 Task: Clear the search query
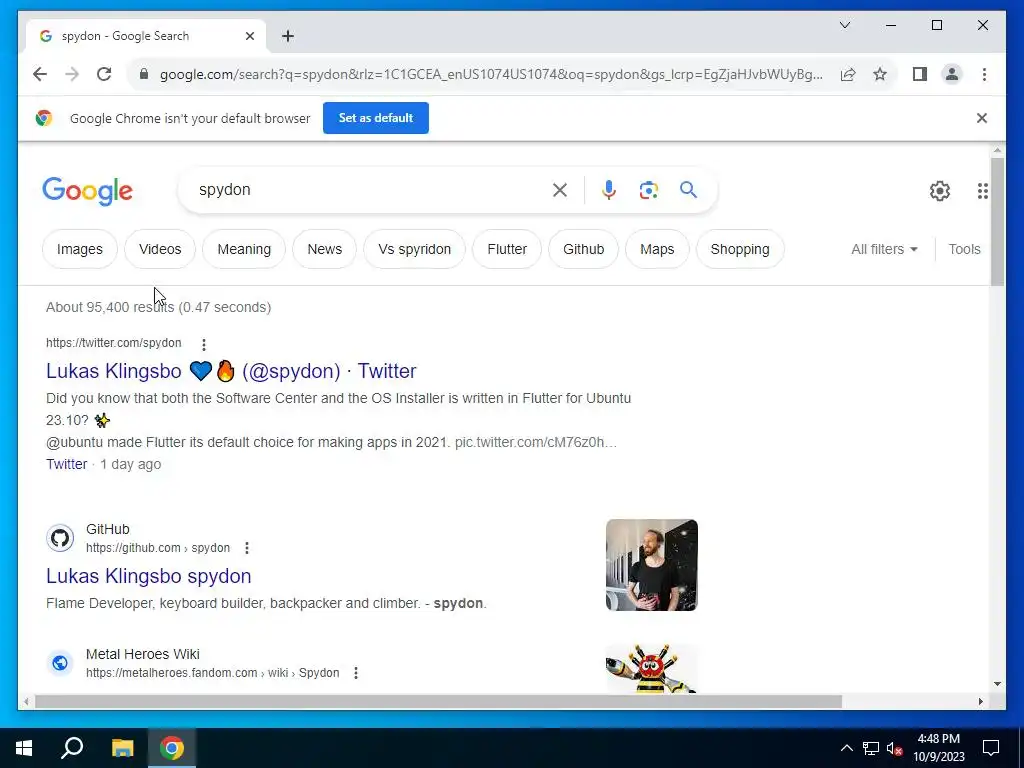pyautogui.click(x=560, y=190)
